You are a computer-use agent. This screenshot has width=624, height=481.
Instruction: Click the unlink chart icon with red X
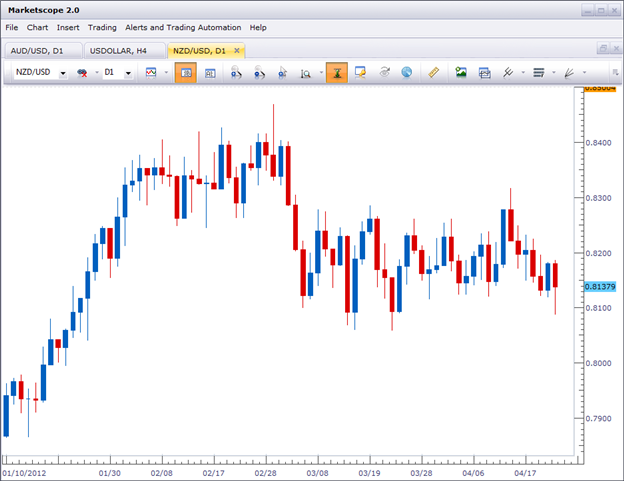click(x=82, y=73)
